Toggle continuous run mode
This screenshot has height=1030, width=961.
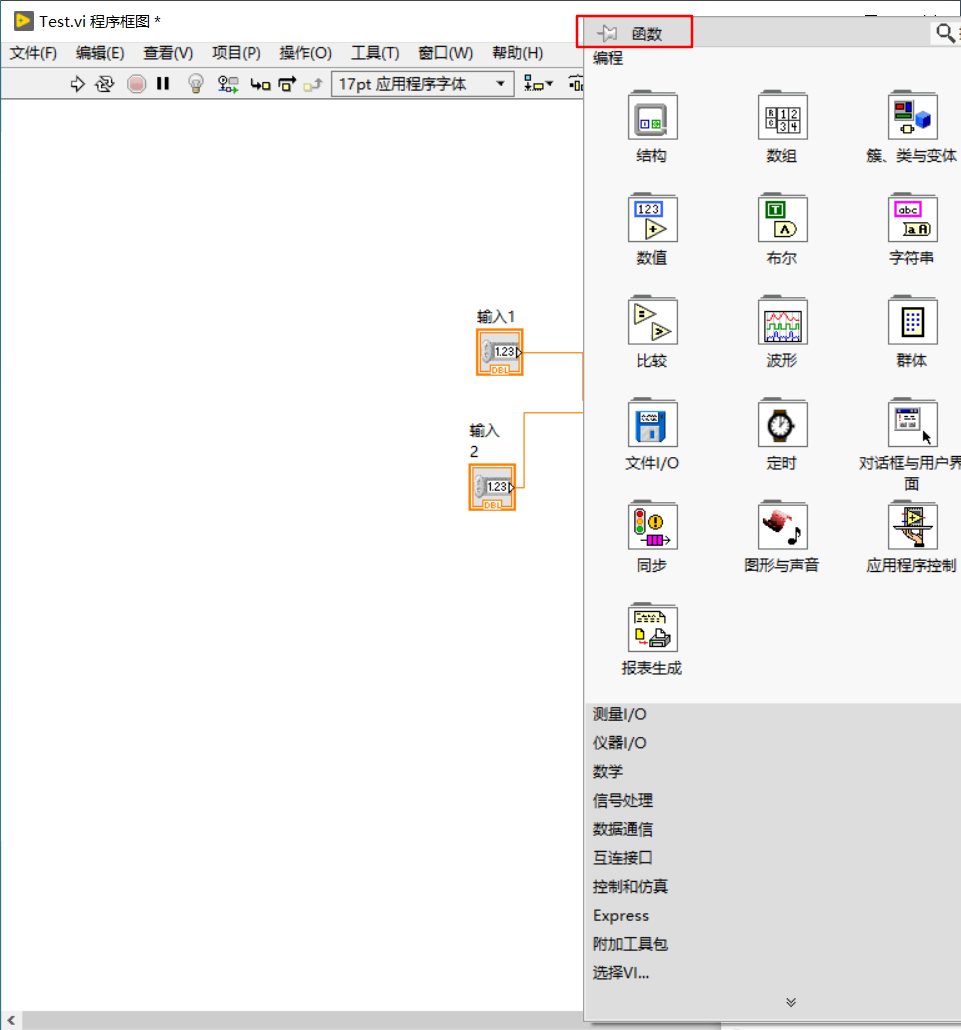point(105,84)
